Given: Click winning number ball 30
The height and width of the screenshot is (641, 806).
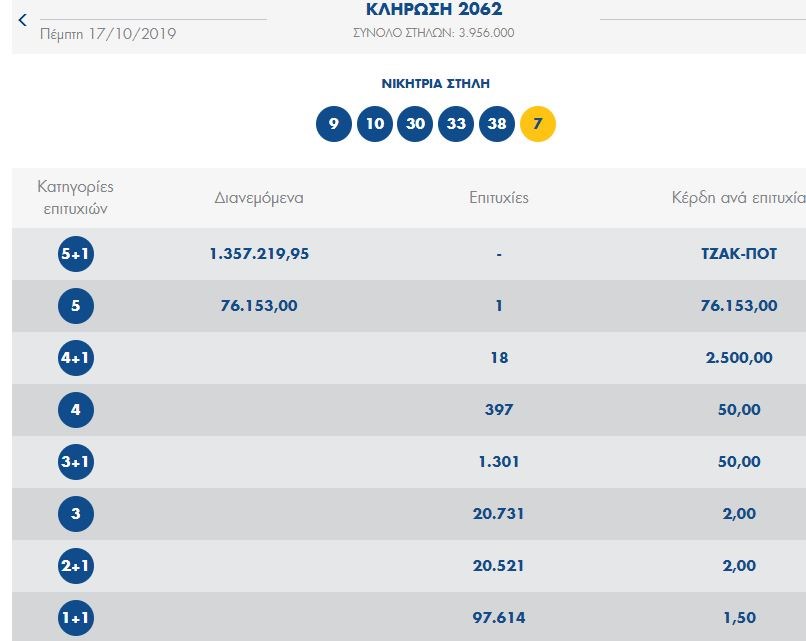Looking at the screenshot, I should [415, 125].
